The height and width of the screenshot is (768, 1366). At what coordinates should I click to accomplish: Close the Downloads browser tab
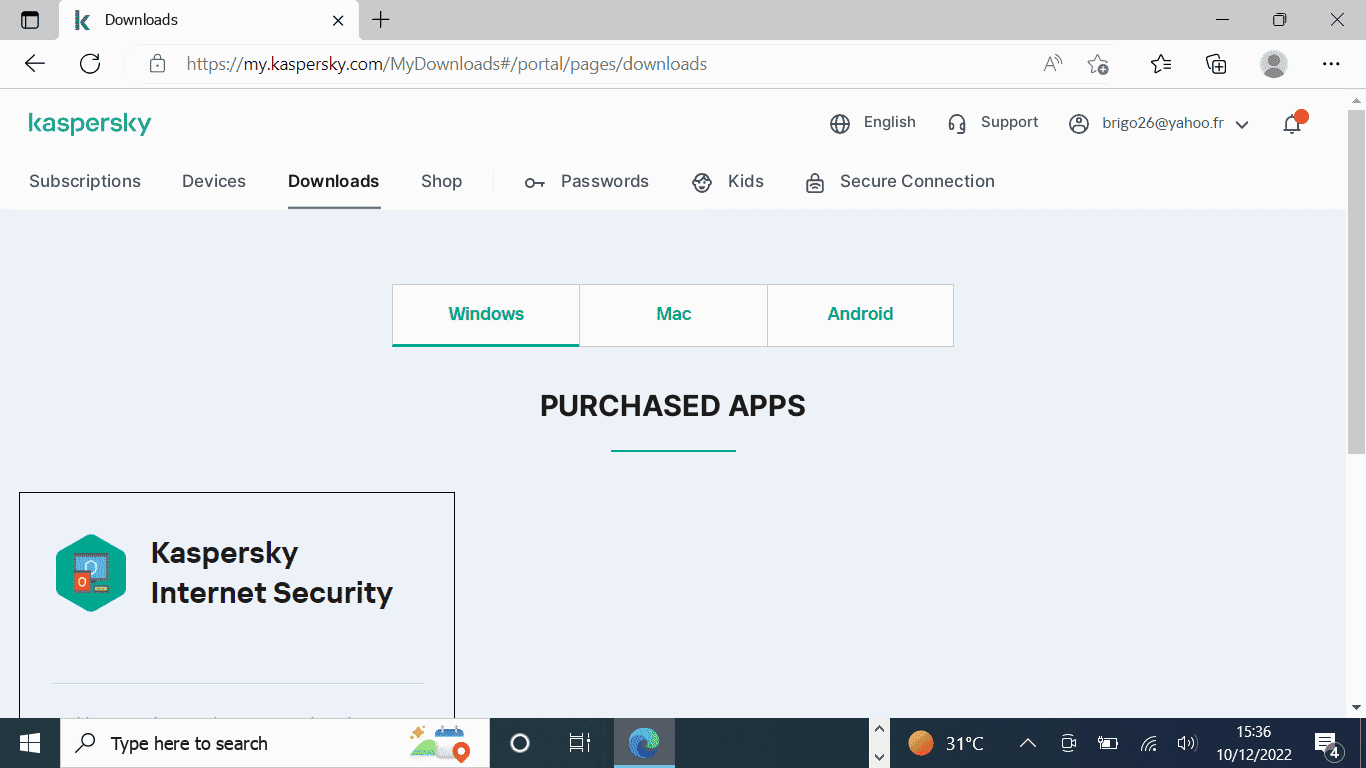[x=338, y=20]
